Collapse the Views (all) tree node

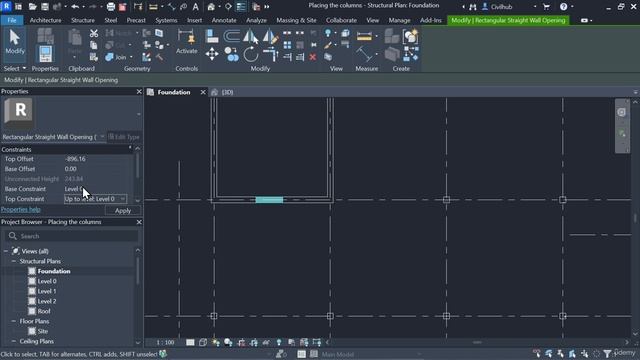6,251
